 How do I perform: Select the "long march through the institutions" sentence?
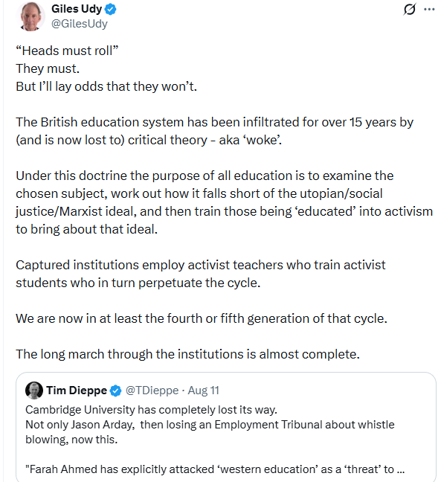[x=188, y=354]
